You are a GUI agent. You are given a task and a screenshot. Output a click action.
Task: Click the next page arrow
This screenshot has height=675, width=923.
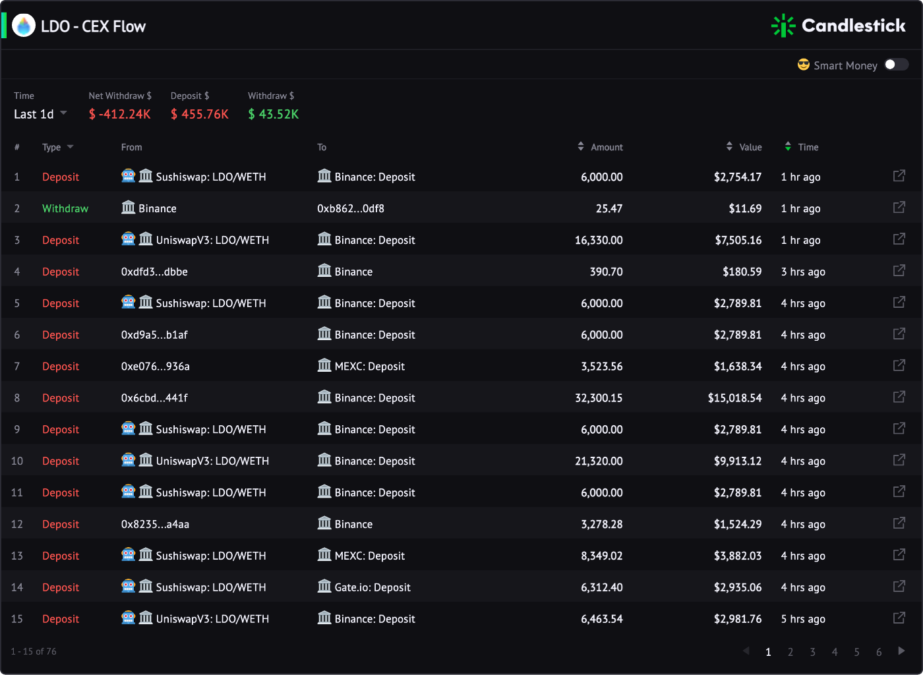coord(901,651)
